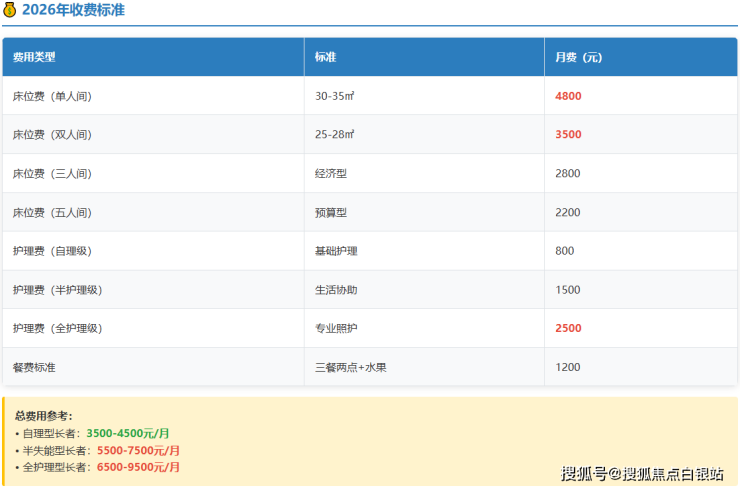This screenshot has width=740, height=490.
Task: Click the 2026年收费标准 heading
Action: coord(73,11)
